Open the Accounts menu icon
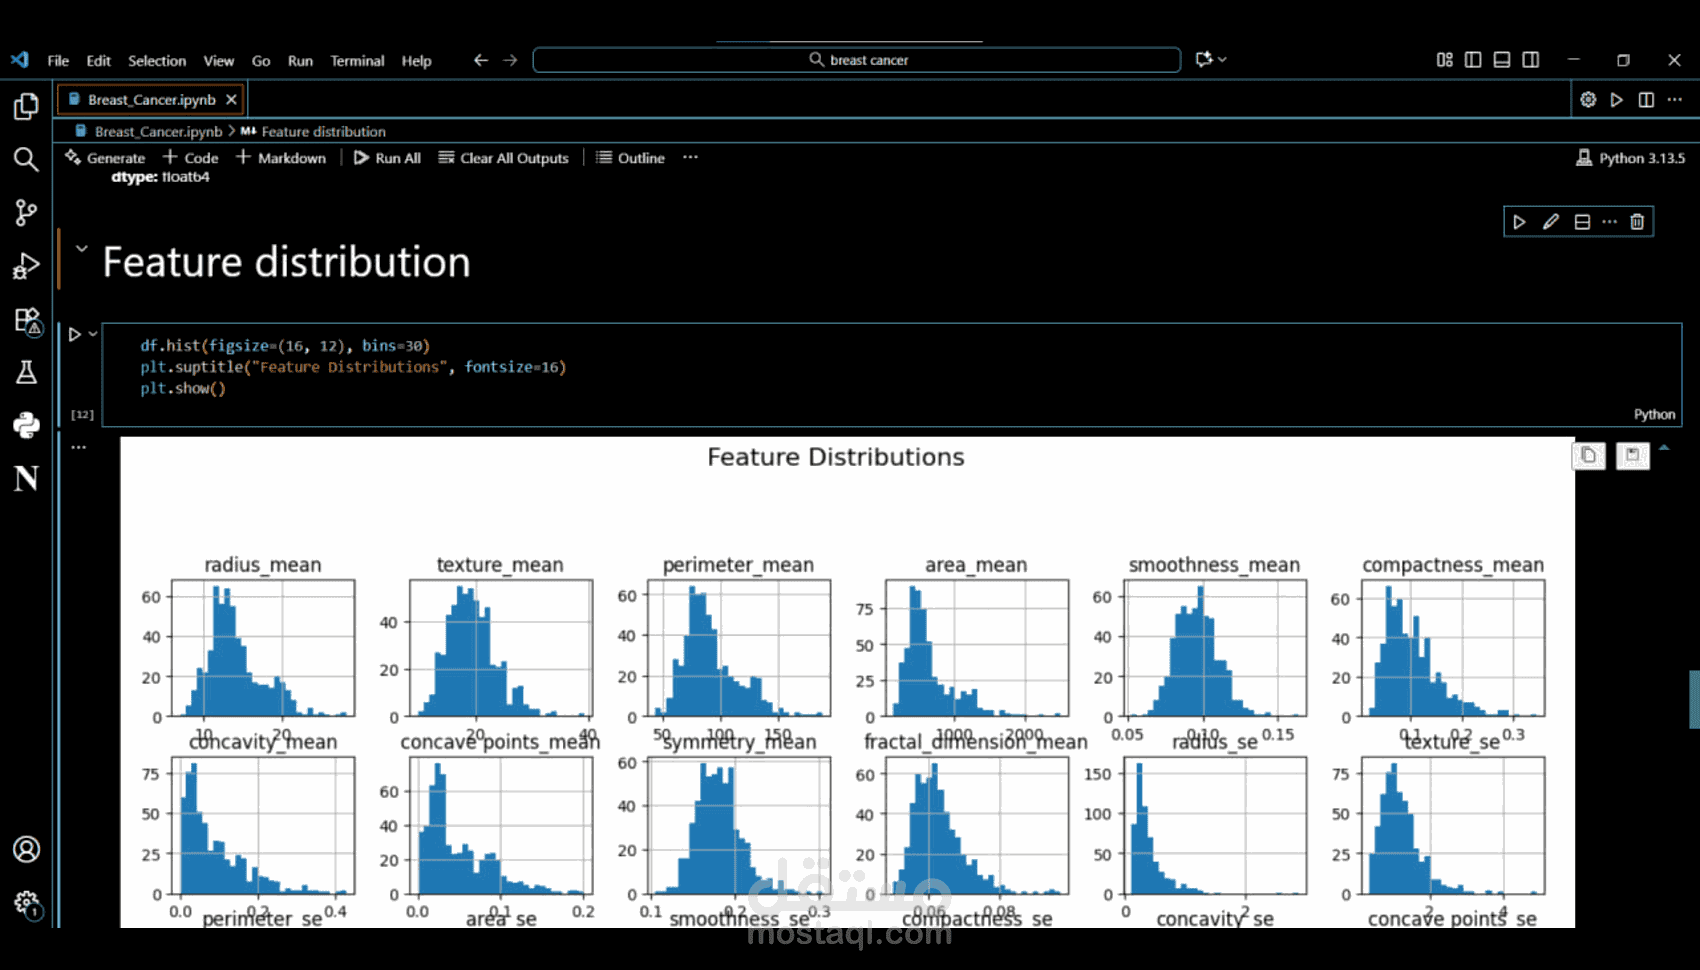 [x=26, y=849]
